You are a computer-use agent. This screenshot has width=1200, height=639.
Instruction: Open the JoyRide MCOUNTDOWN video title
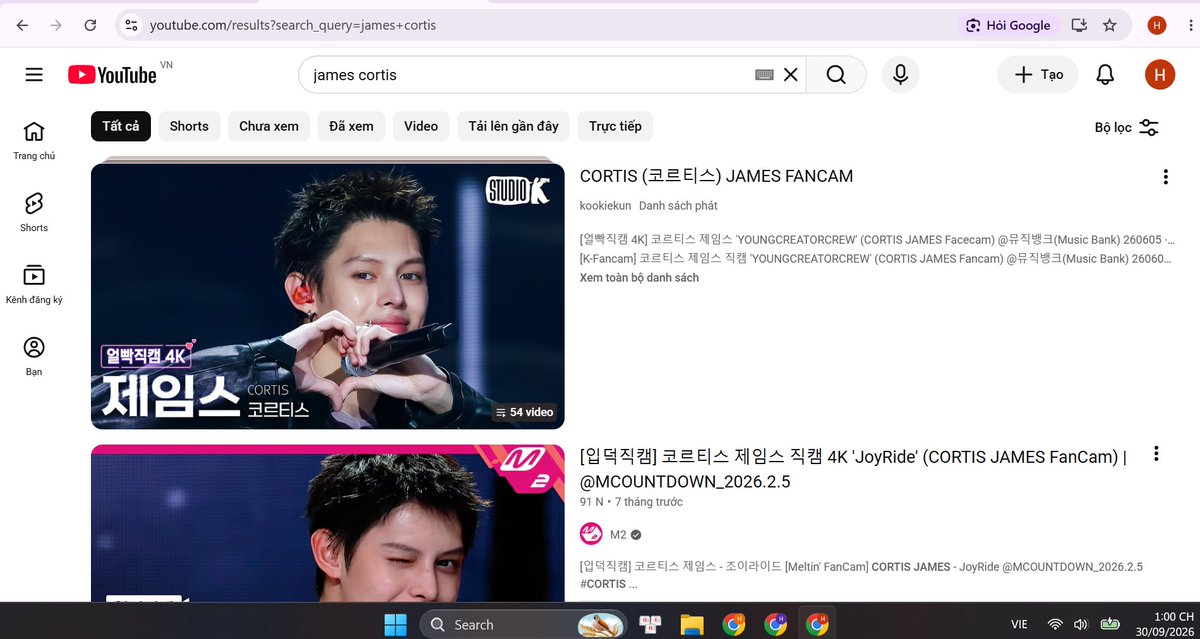tap(853, 468)
